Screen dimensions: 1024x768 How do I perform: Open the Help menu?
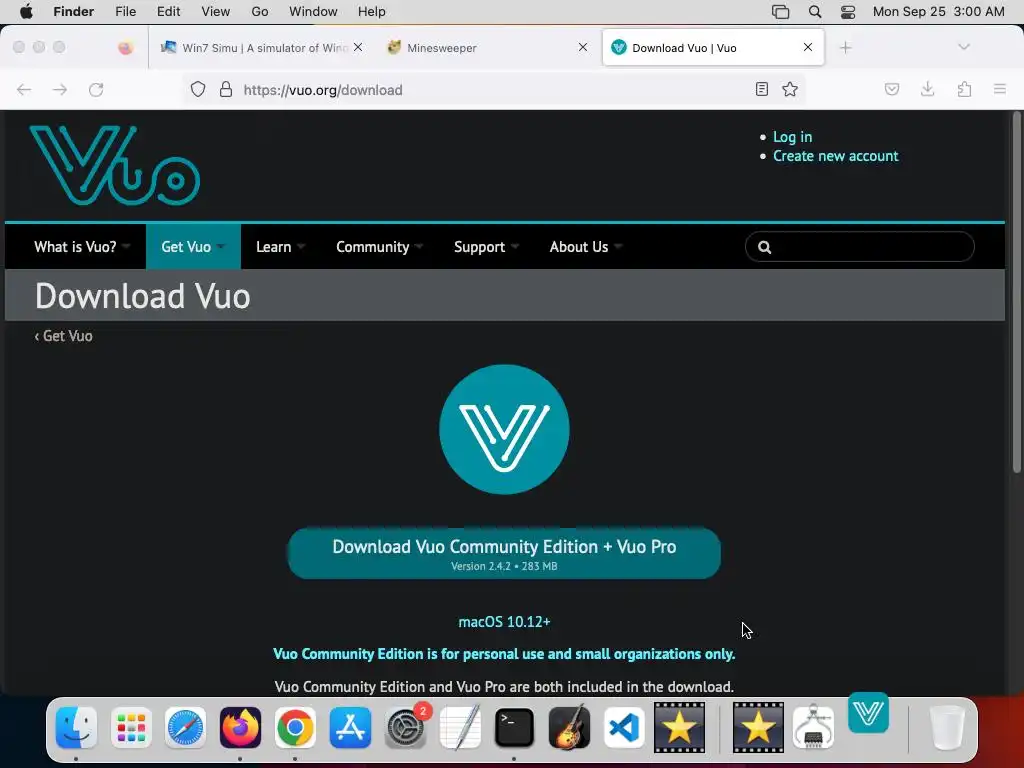tap(372, 12)
